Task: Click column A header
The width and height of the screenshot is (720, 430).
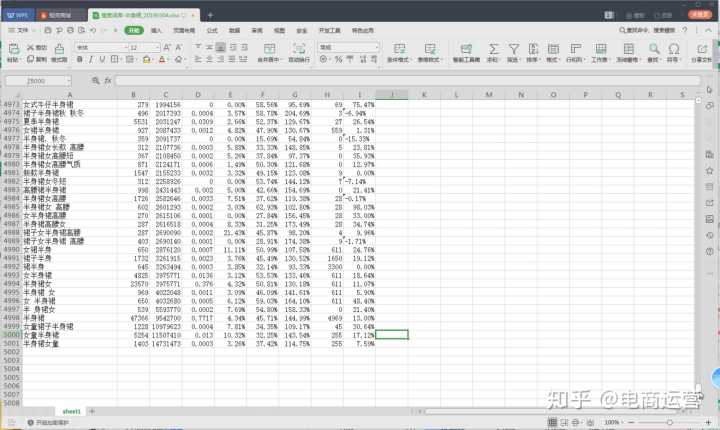Action: [70, 95]
